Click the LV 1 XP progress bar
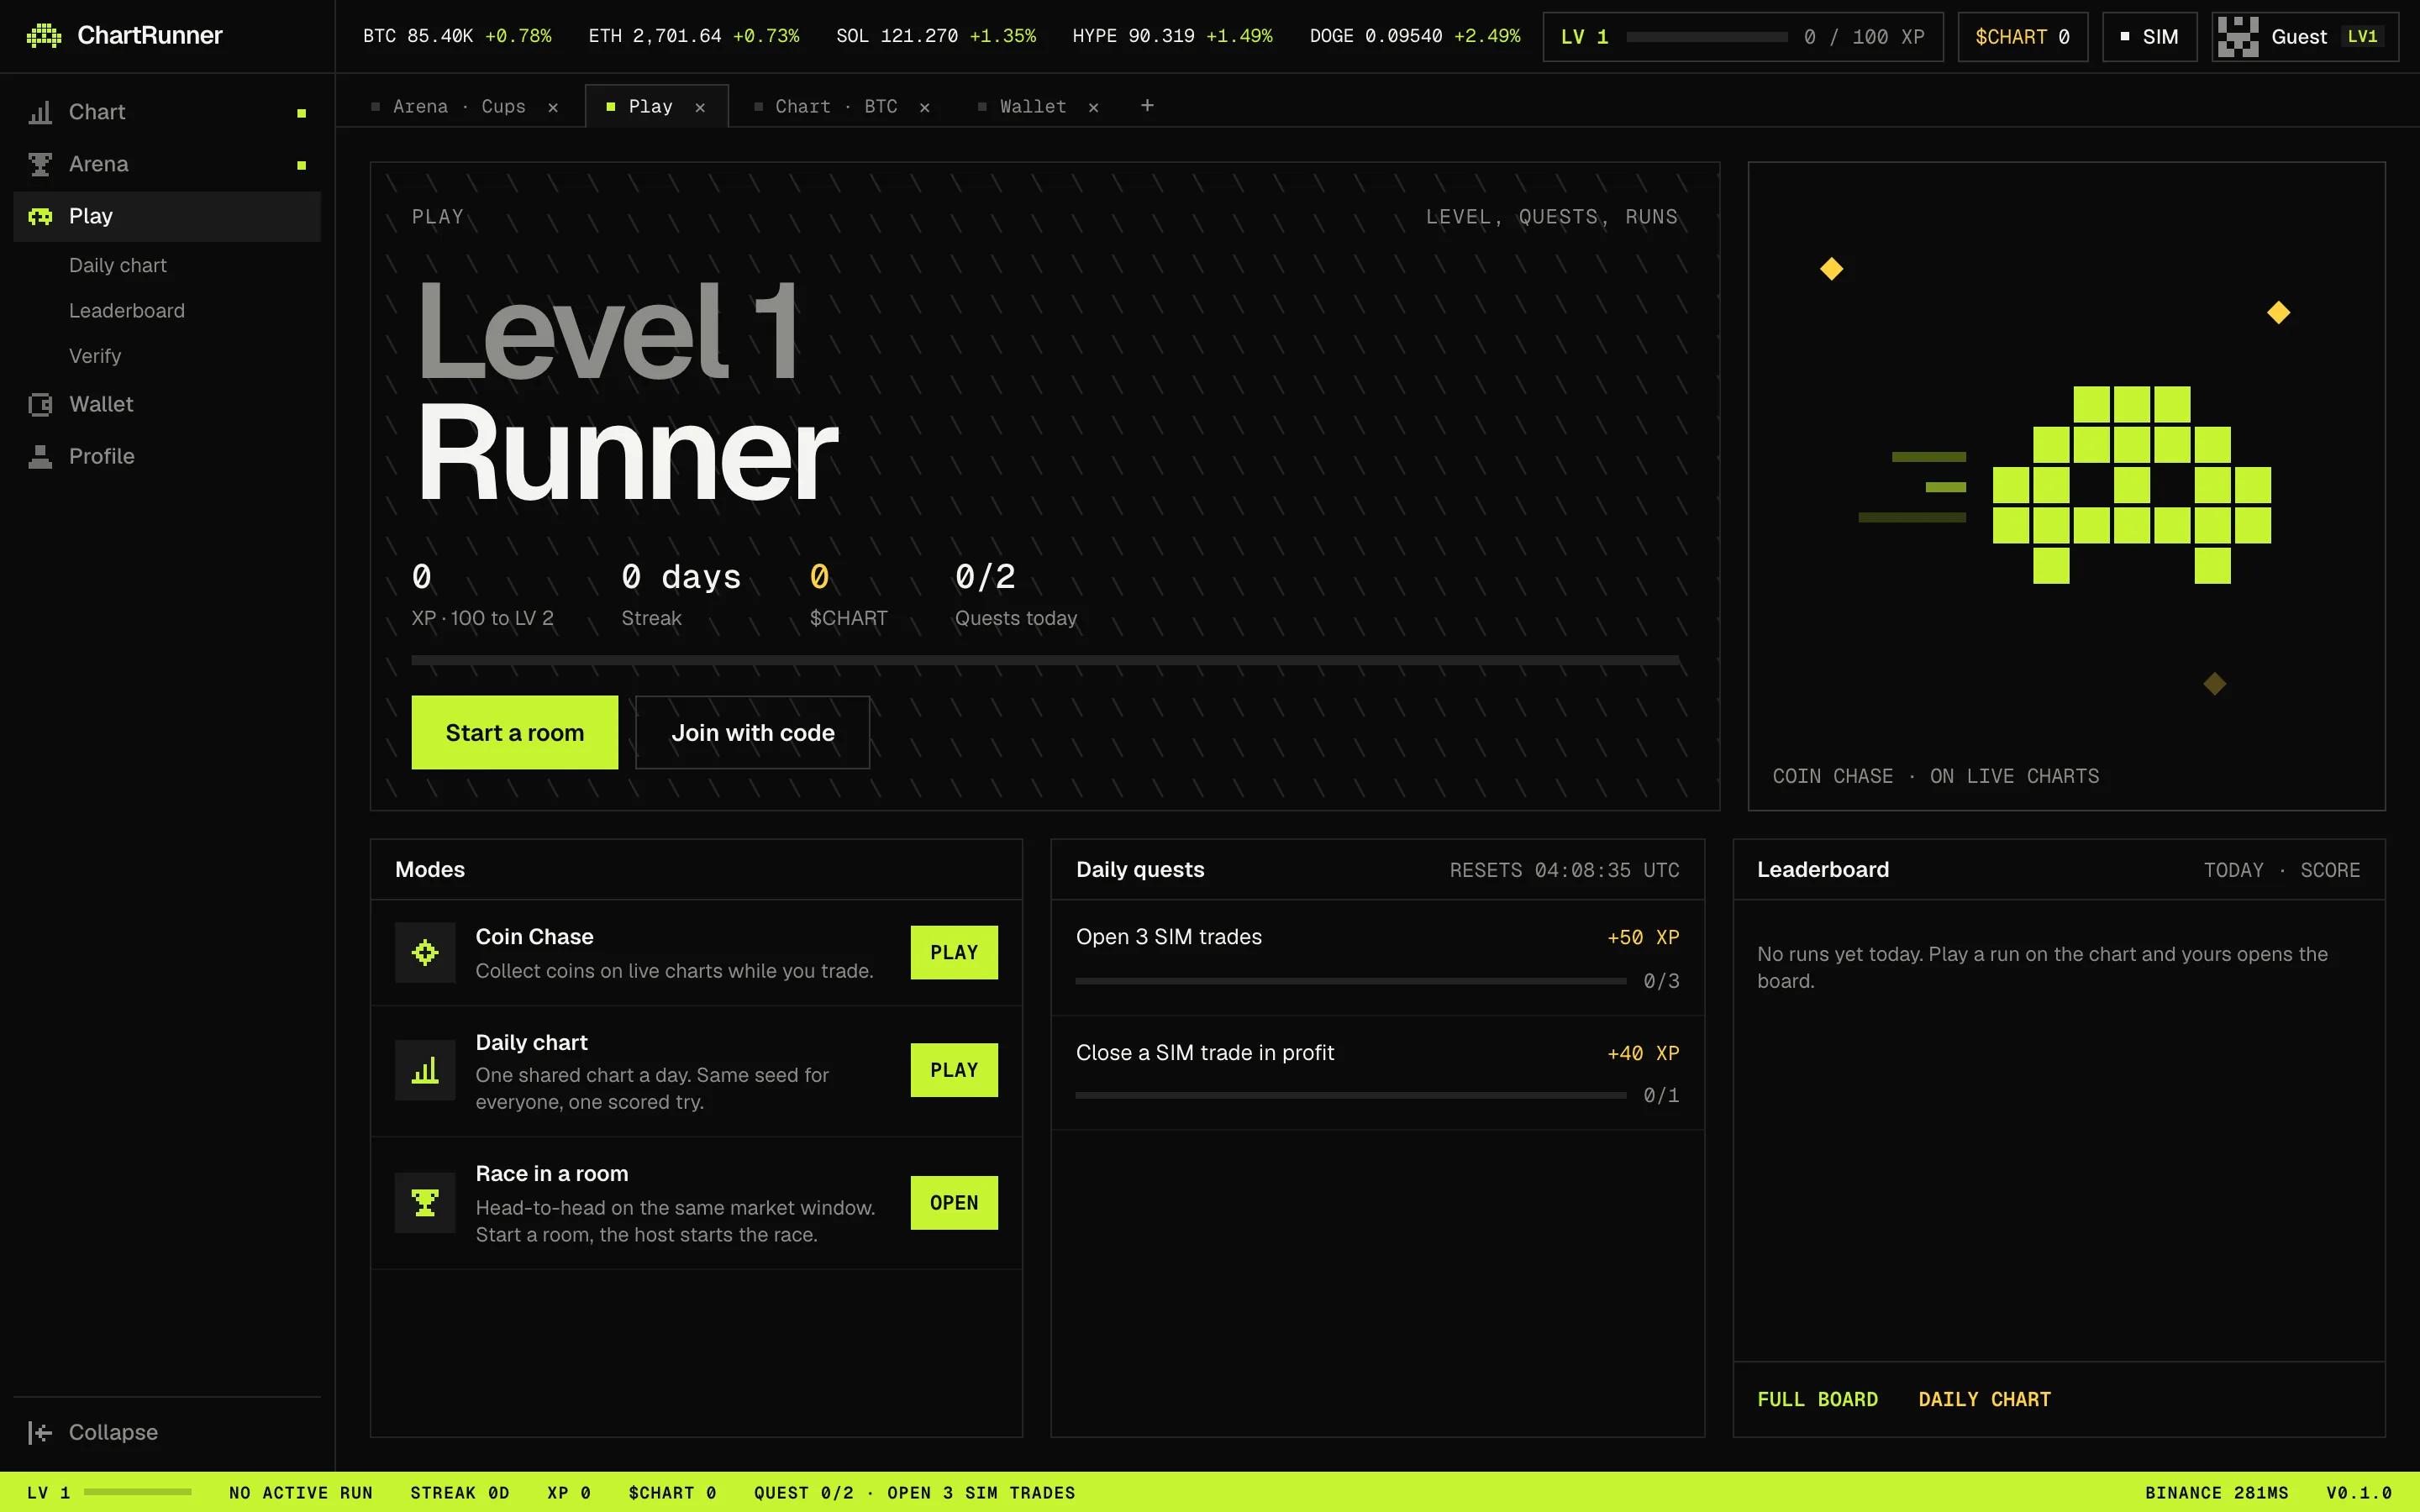Image resolution: width=2420 pixels, height=1512 pixels. tap(1707, 37)
